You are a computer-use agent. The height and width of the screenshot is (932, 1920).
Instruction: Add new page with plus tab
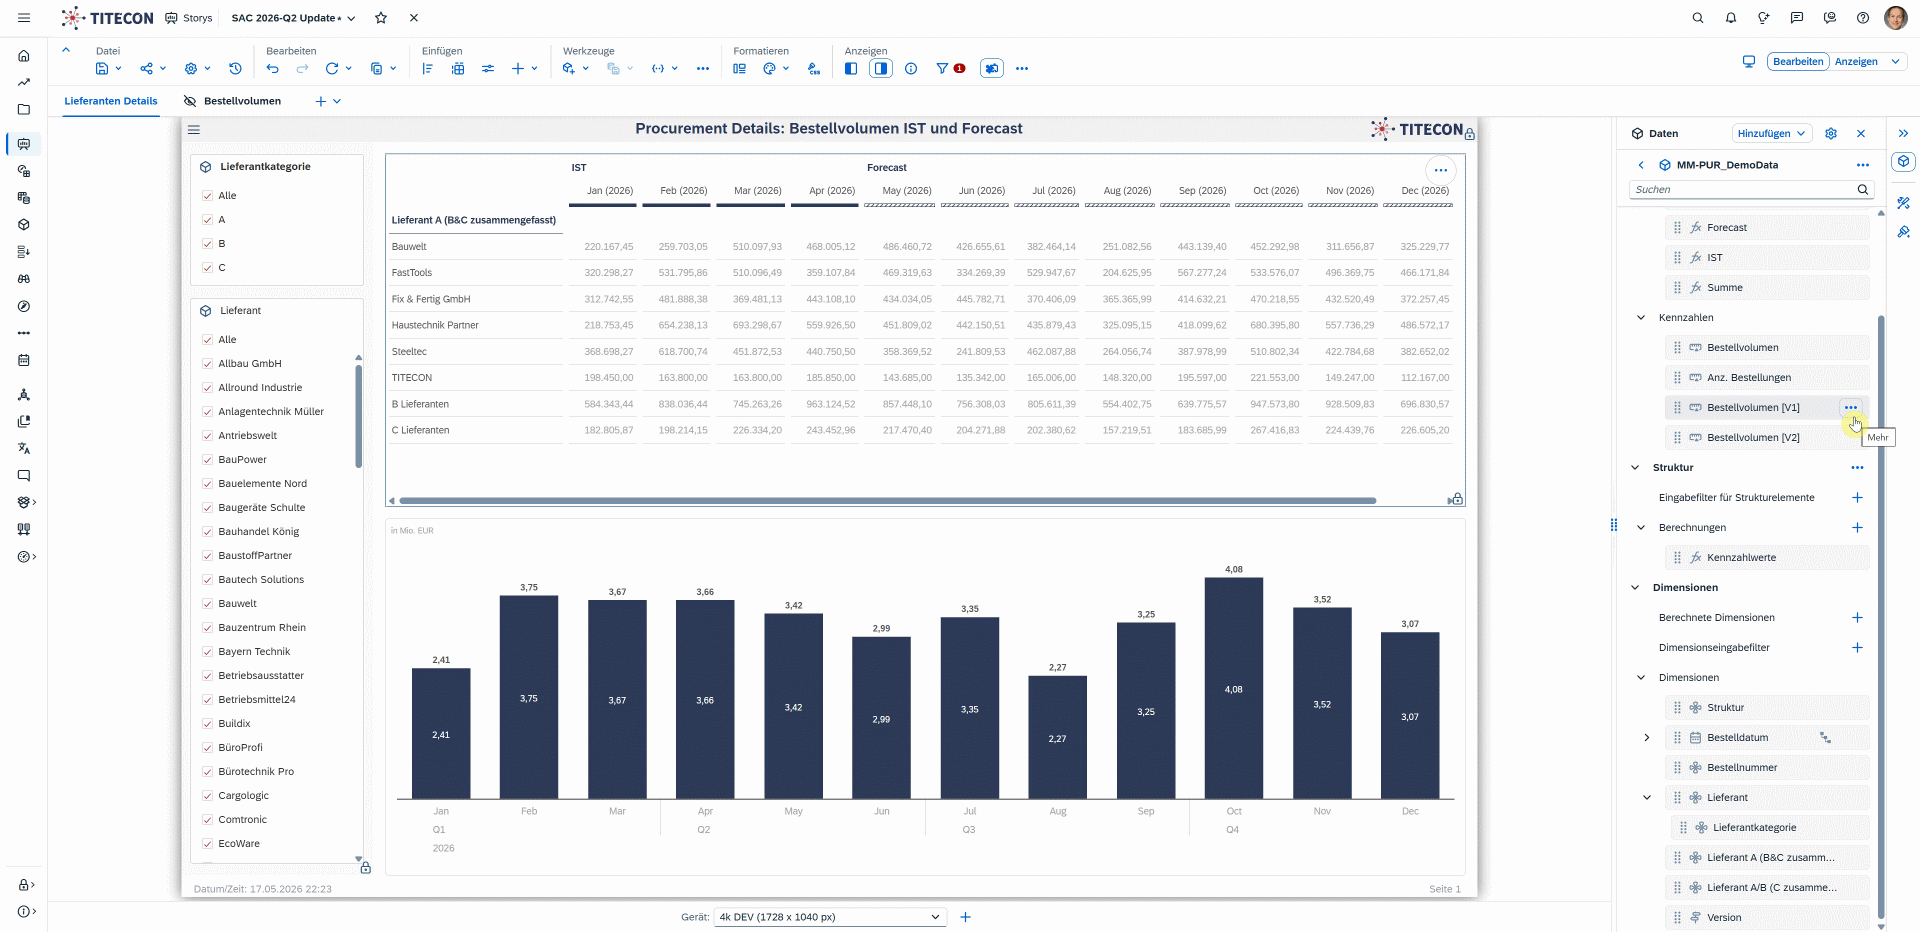coord(321,101)
